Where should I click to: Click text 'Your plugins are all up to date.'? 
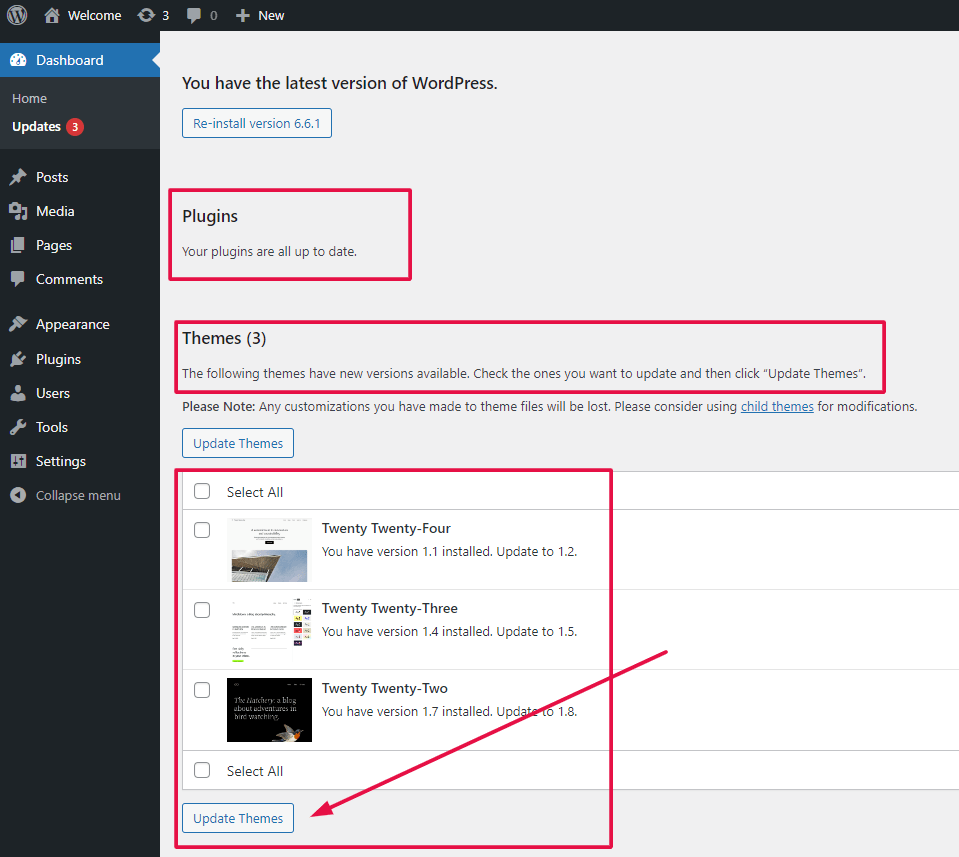coord(269,251)
